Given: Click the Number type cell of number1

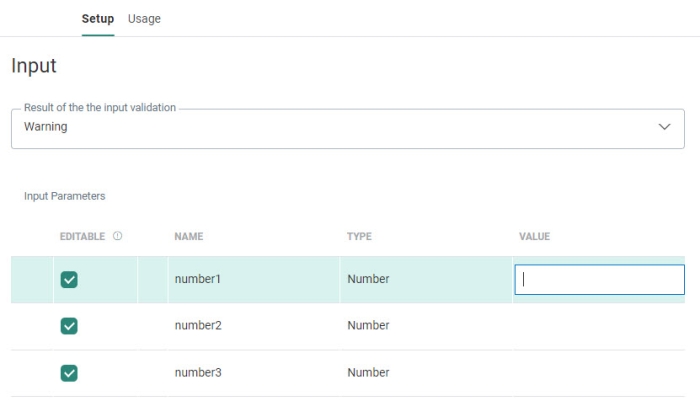Looking at the screenshot, I should (368, 279).
